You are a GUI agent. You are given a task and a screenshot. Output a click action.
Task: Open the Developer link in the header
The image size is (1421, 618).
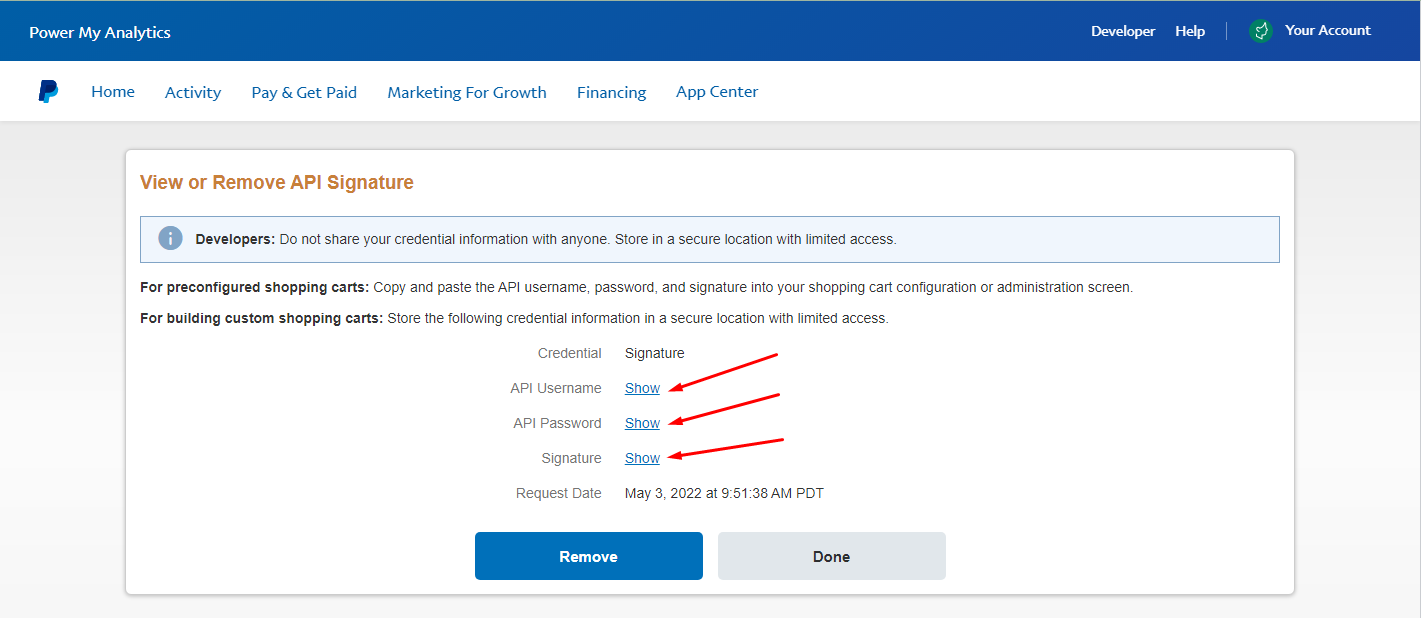(x=1122, y=31)
